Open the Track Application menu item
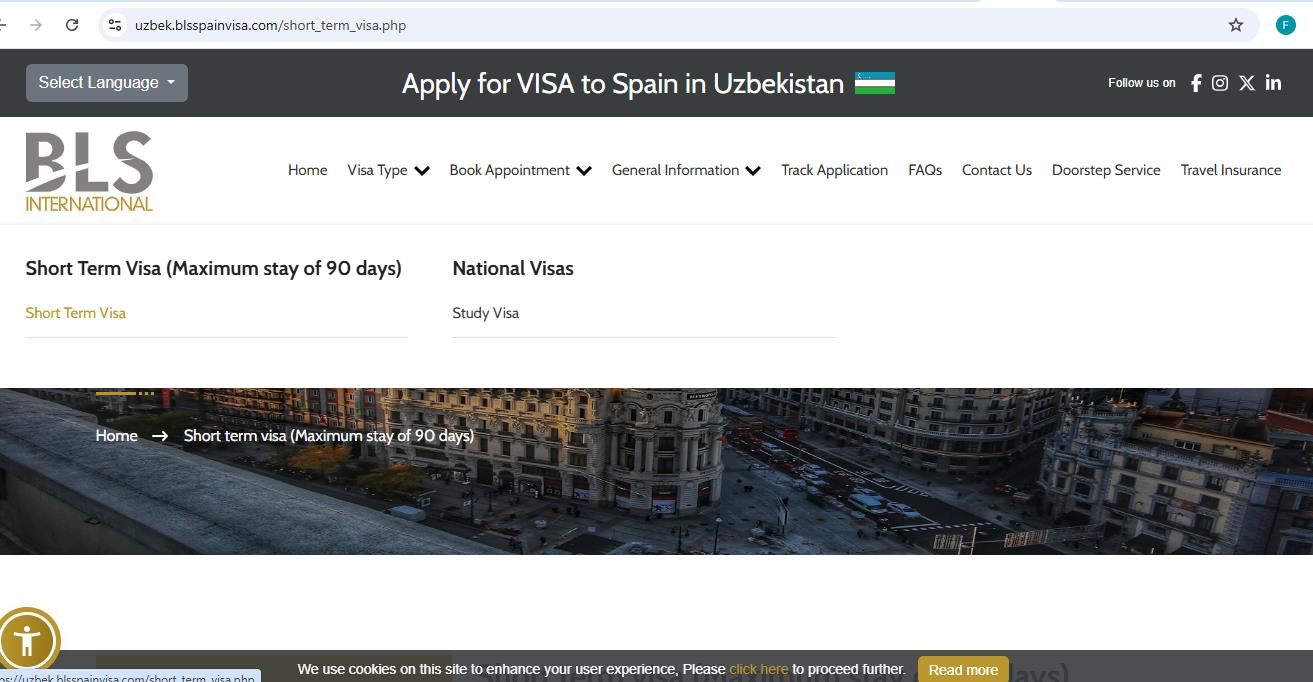Image resolution: width=1313 pixels, height=682 pixels. click(834, 170)
